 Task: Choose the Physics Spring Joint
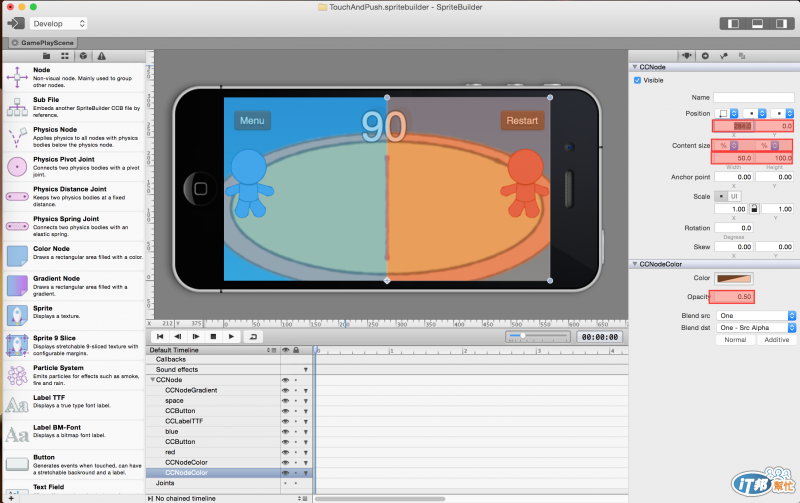point(74,226)
